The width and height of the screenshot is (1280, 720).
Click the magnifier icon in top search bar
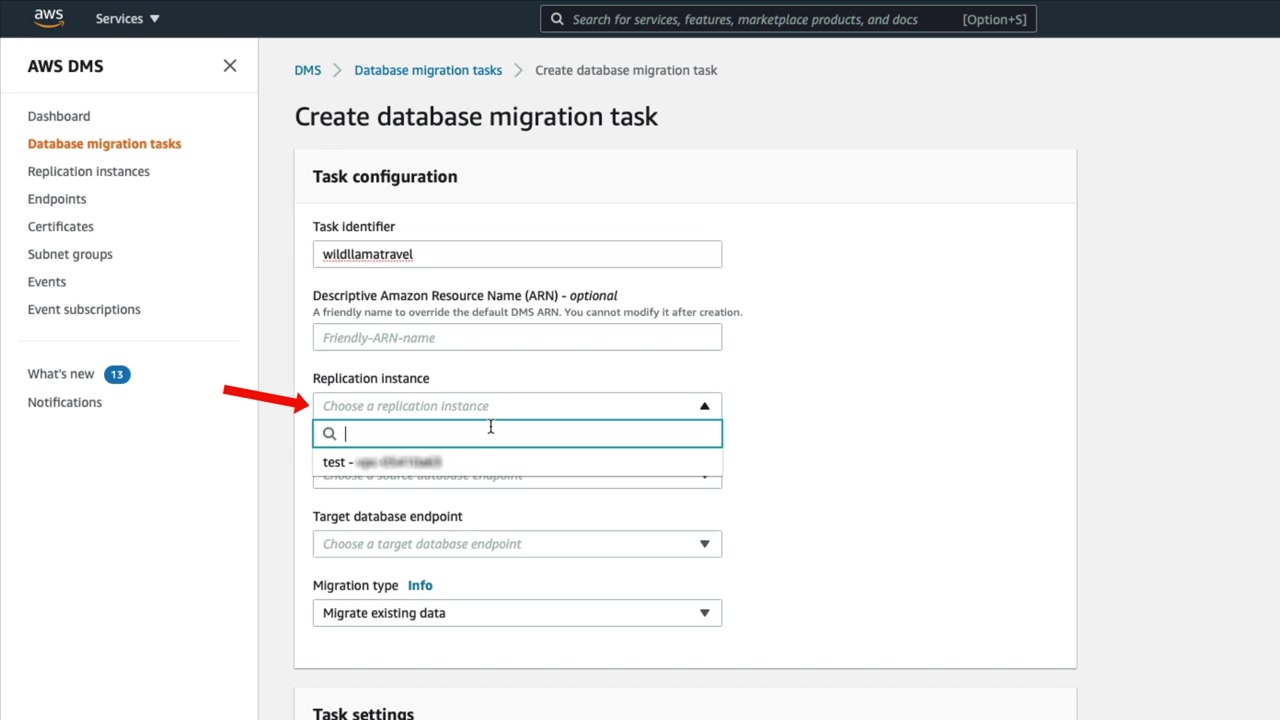(x=557, y=19)
